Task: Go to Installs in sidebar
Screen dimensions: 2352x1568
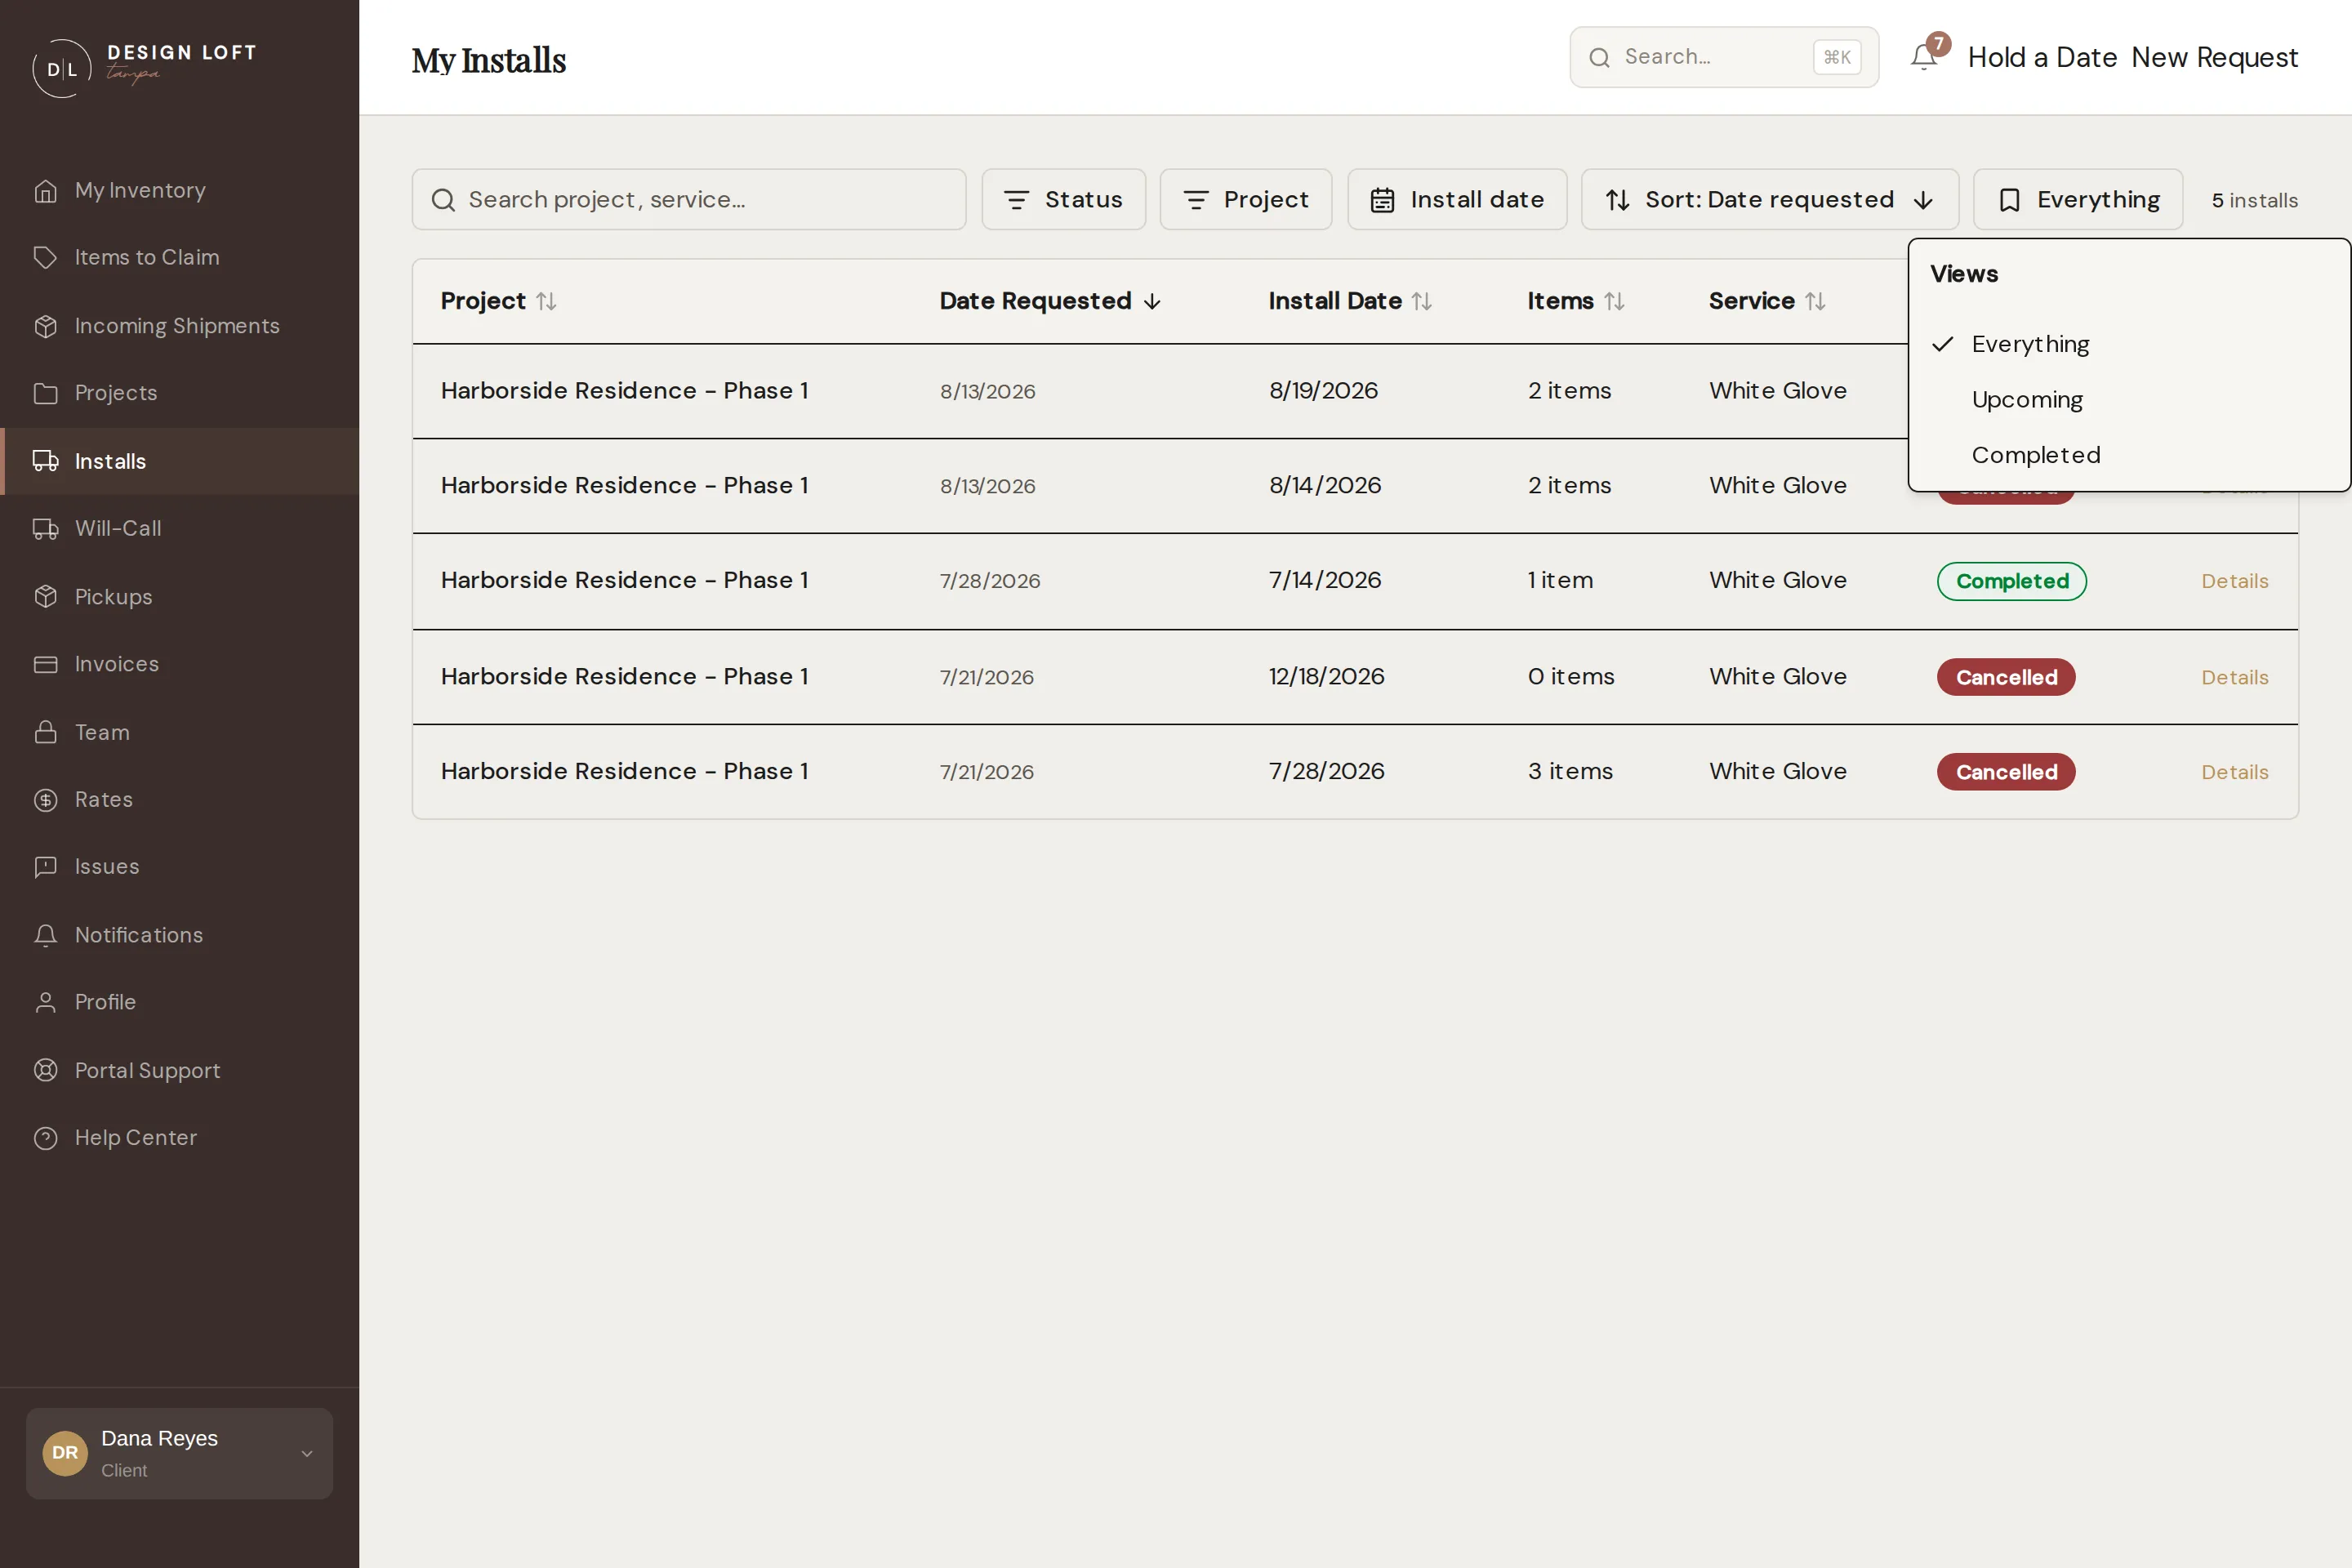Action: click(x=180, y=461)
